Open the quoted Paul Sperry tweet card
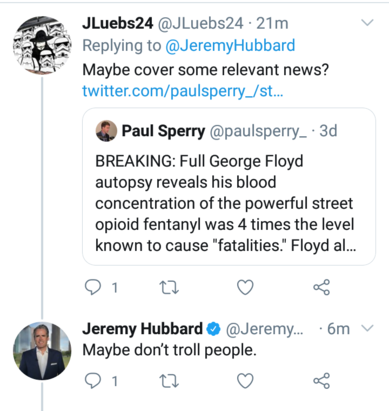The height and width of the screenshot is (411, 389). (229, 187)
